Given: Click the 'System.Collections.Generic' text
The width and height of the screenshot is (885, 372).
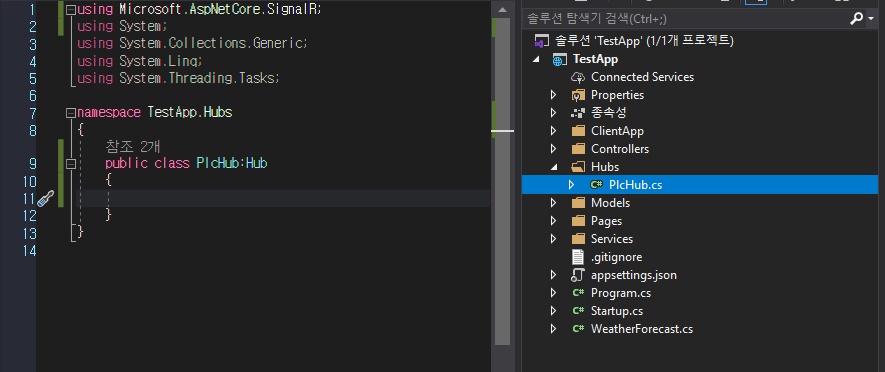Looking at the screenshot, I should point(212,43).
